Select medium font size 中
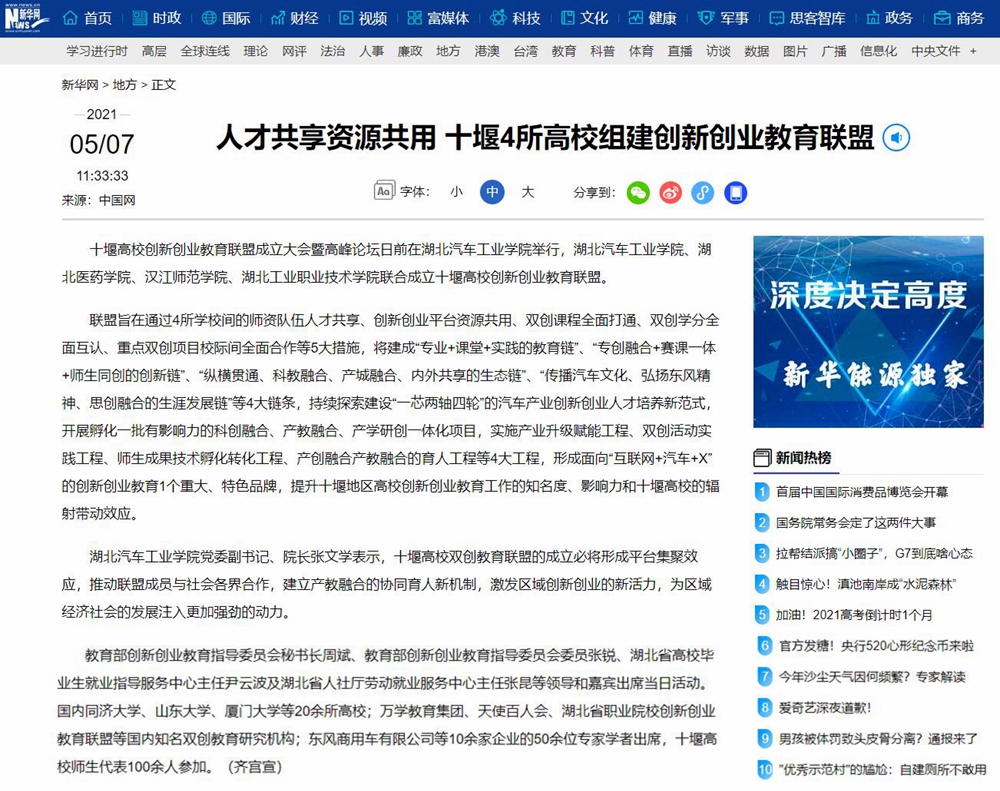Screen dimensions: 1000x791 pos(492,192)
